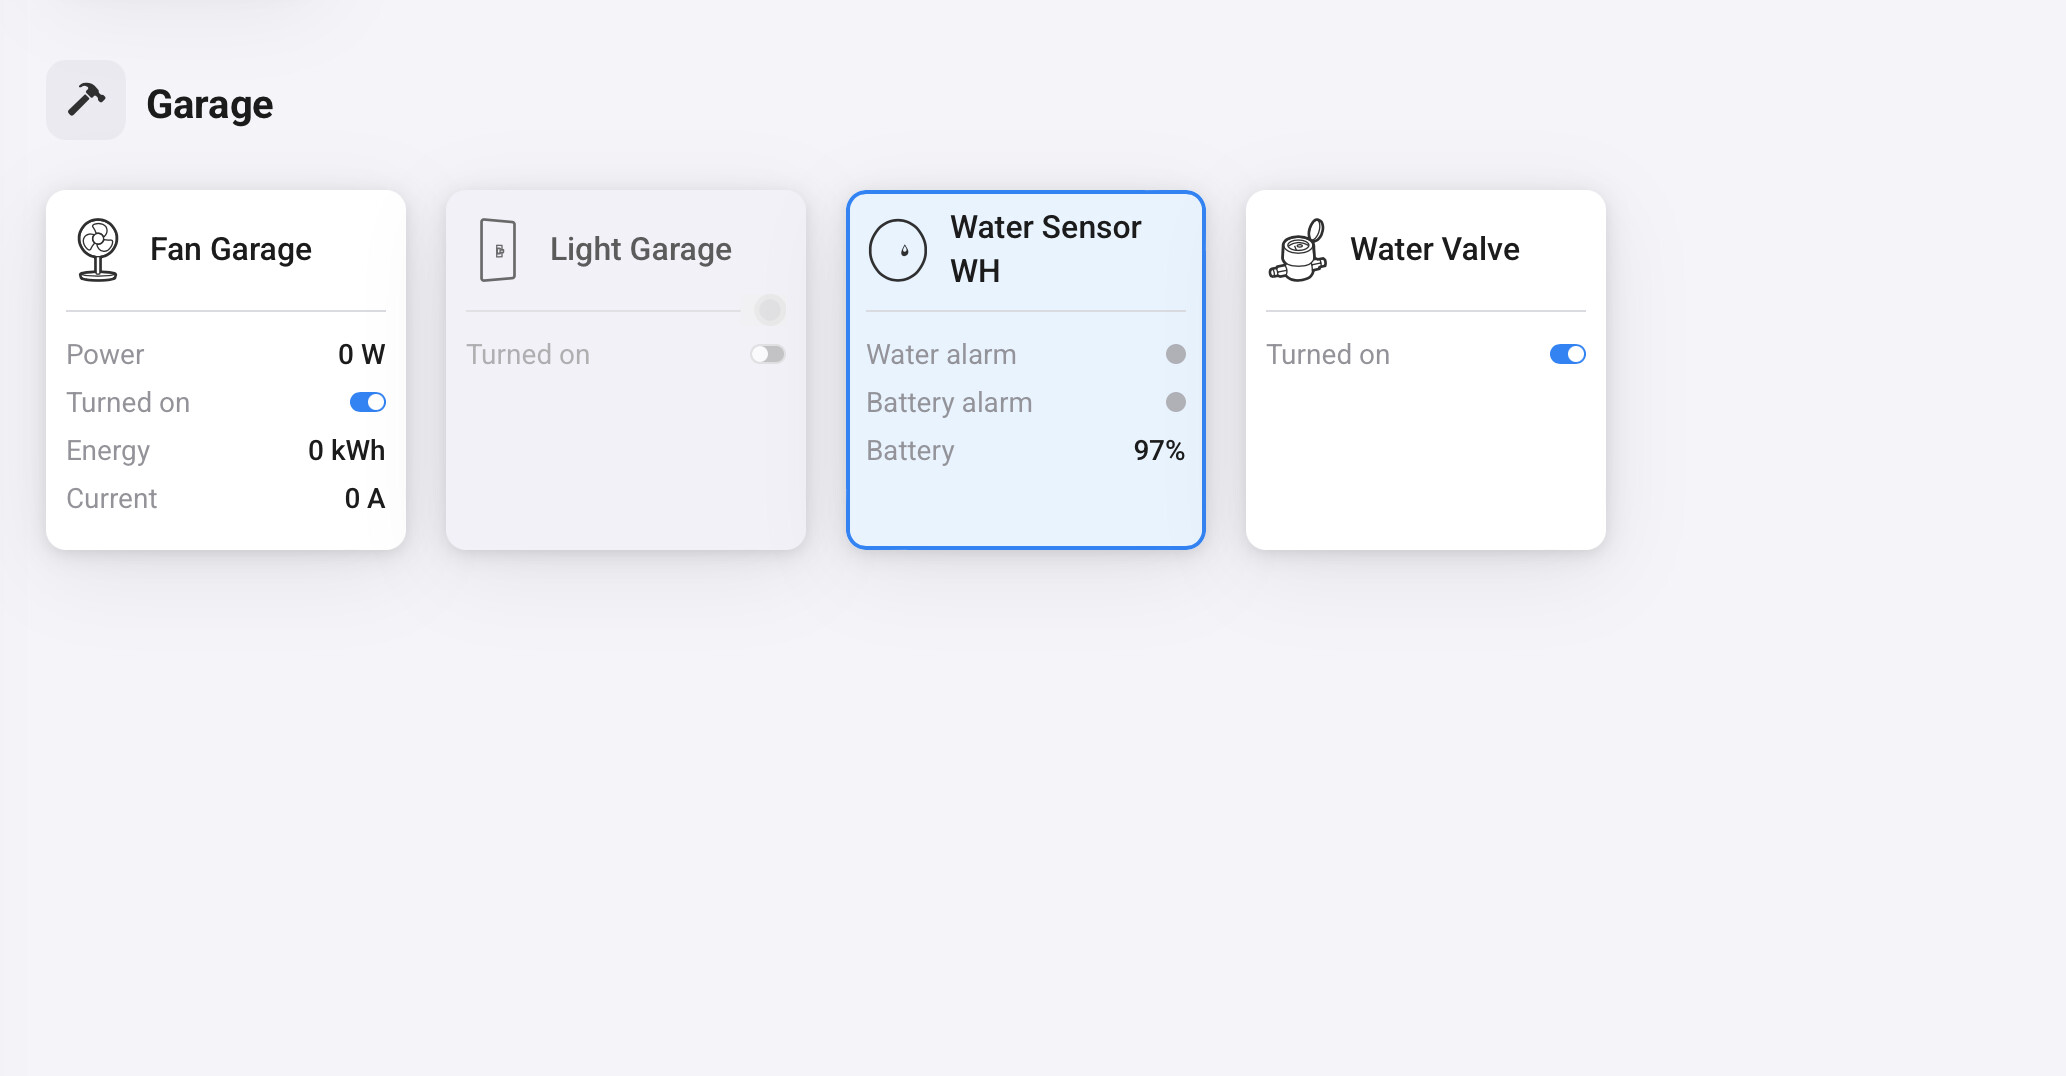The height and width of the screenshot is (1076, 2066).
Task: Open the Light Garage device title
Action: [641, 249]
